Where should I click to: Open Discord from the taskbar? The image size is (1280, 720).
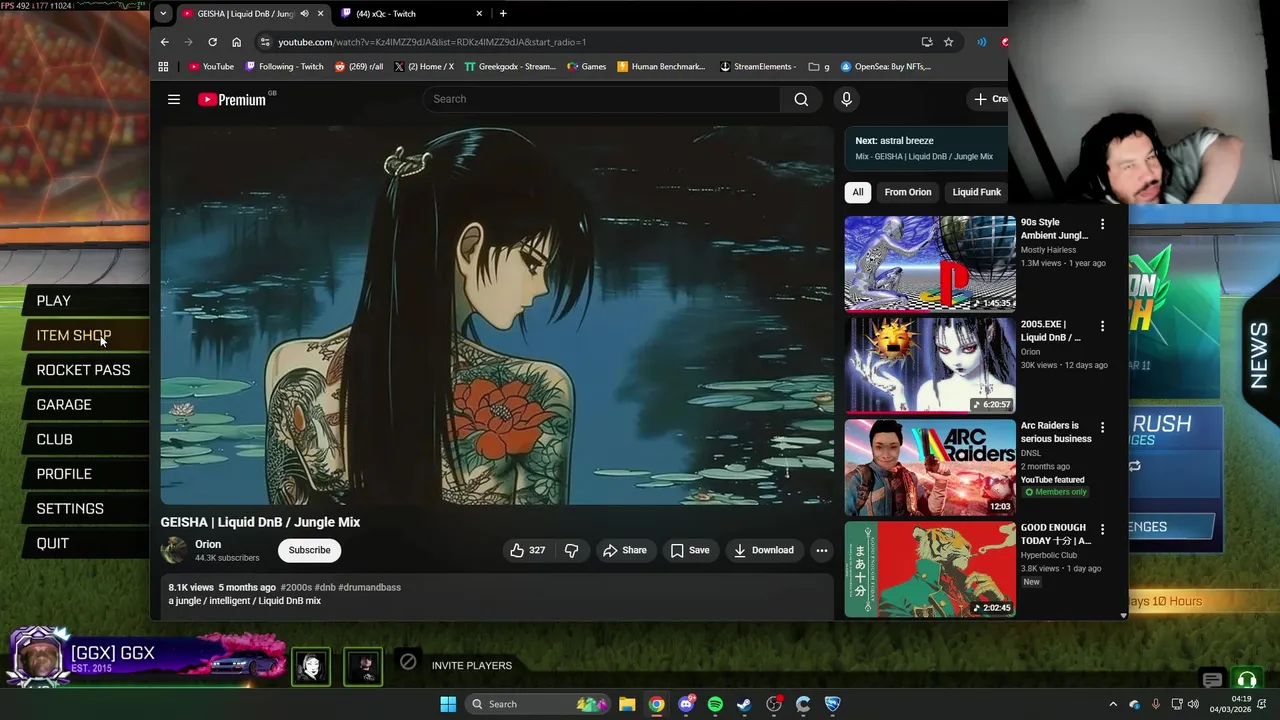[686, 704]
